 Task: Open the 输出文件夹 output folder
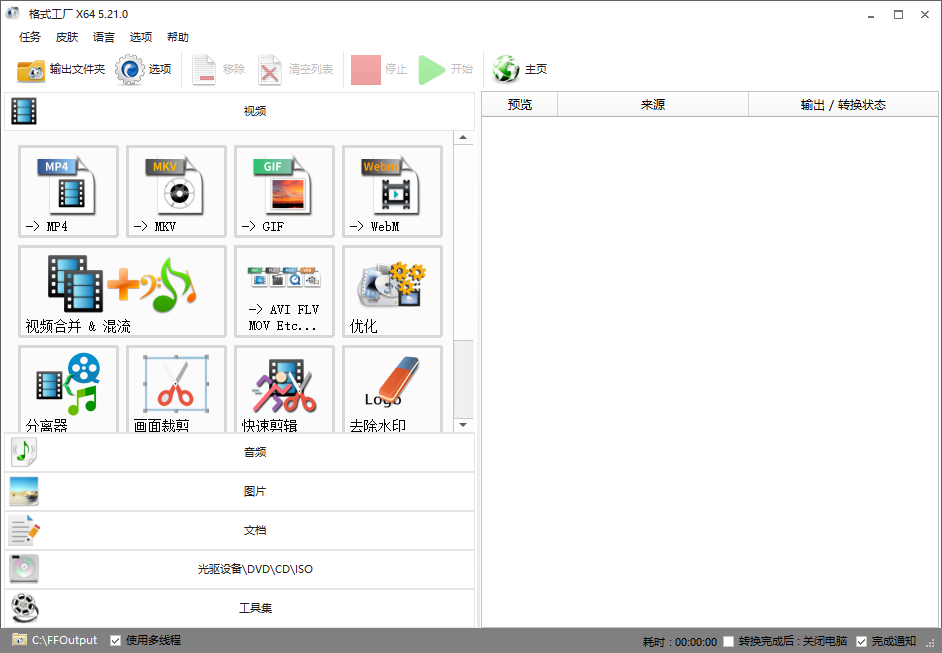pos(61,70)
